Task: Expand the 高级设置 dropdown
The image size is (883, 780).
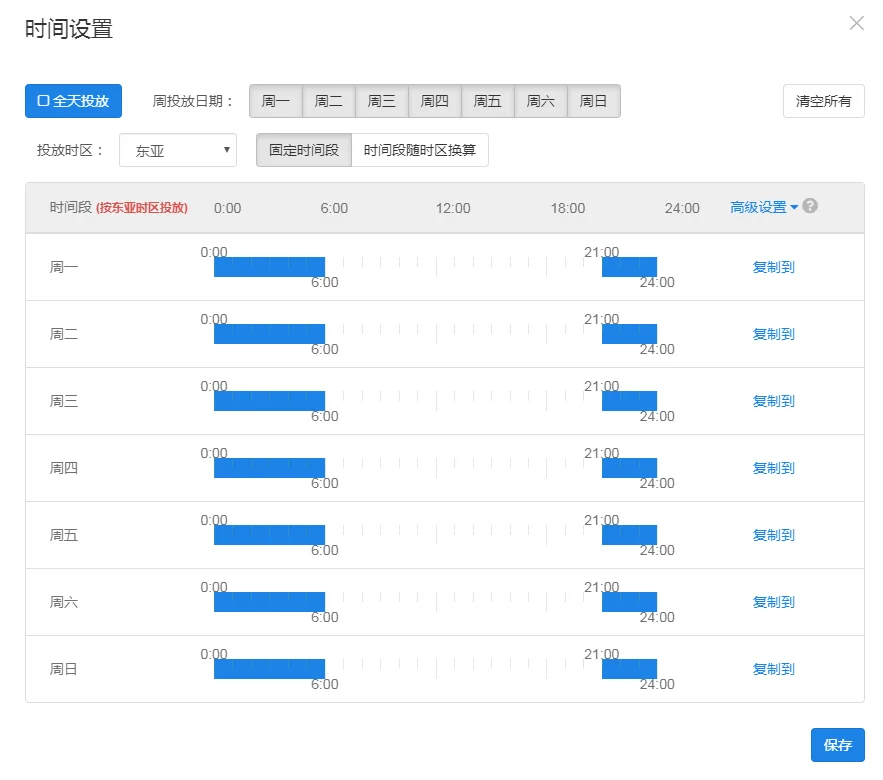Action: (x=764, y=207)
